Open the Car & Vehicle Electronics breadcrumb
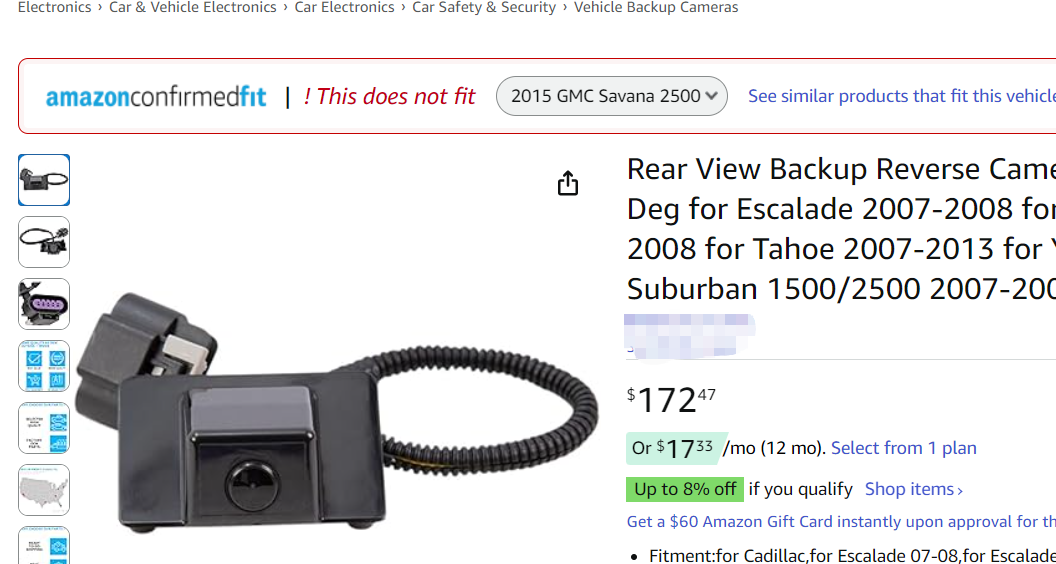1056x564 pixels. (193, 8)
